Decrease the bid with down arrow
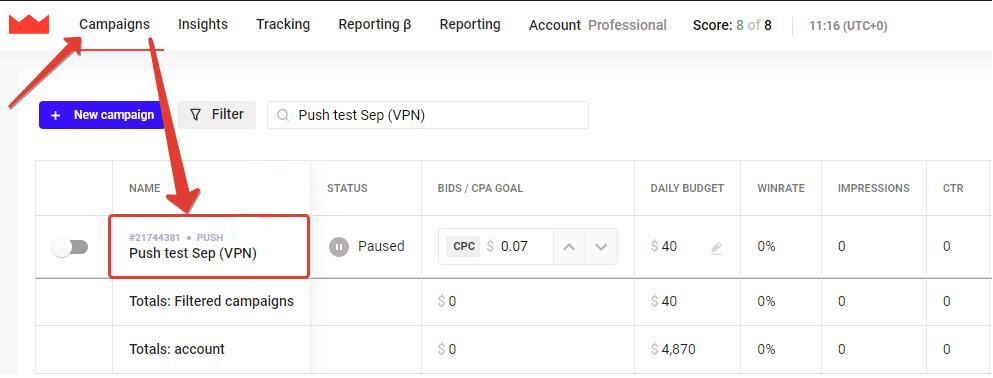Image resolution: width=993 pixels, height=378 pixels. point(602,246)
